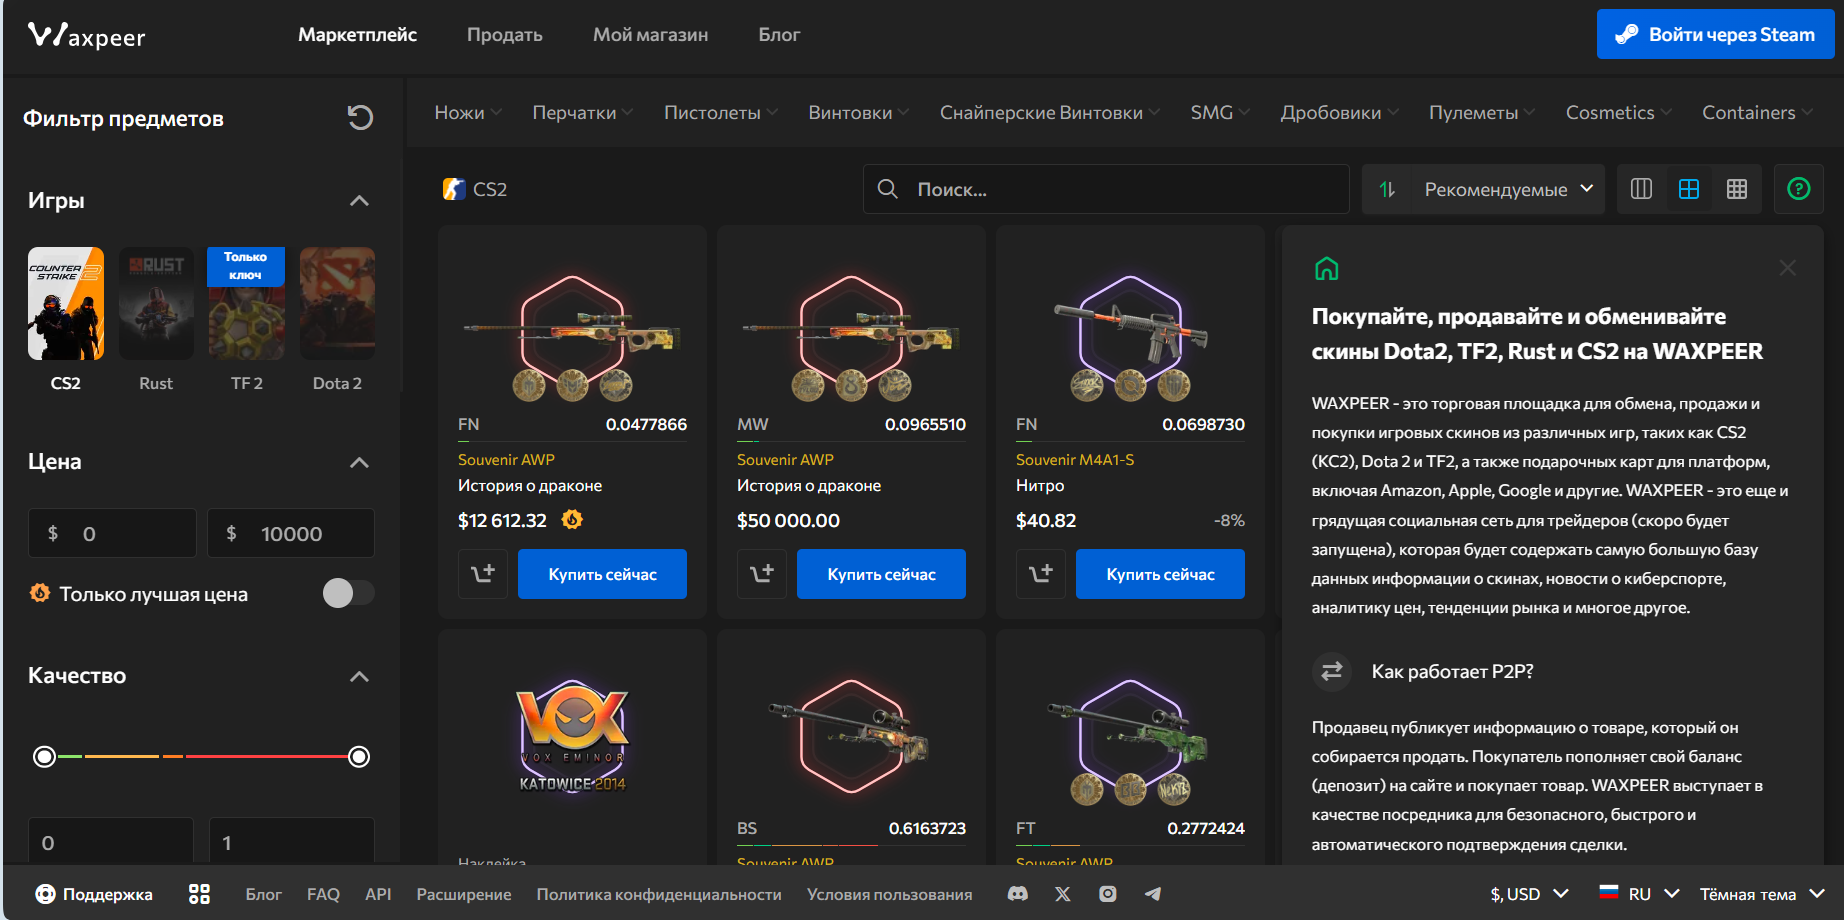Open Telegram link in footer
The width and height of the screenshot is (1844, 920).
(x=1153, y=894)
